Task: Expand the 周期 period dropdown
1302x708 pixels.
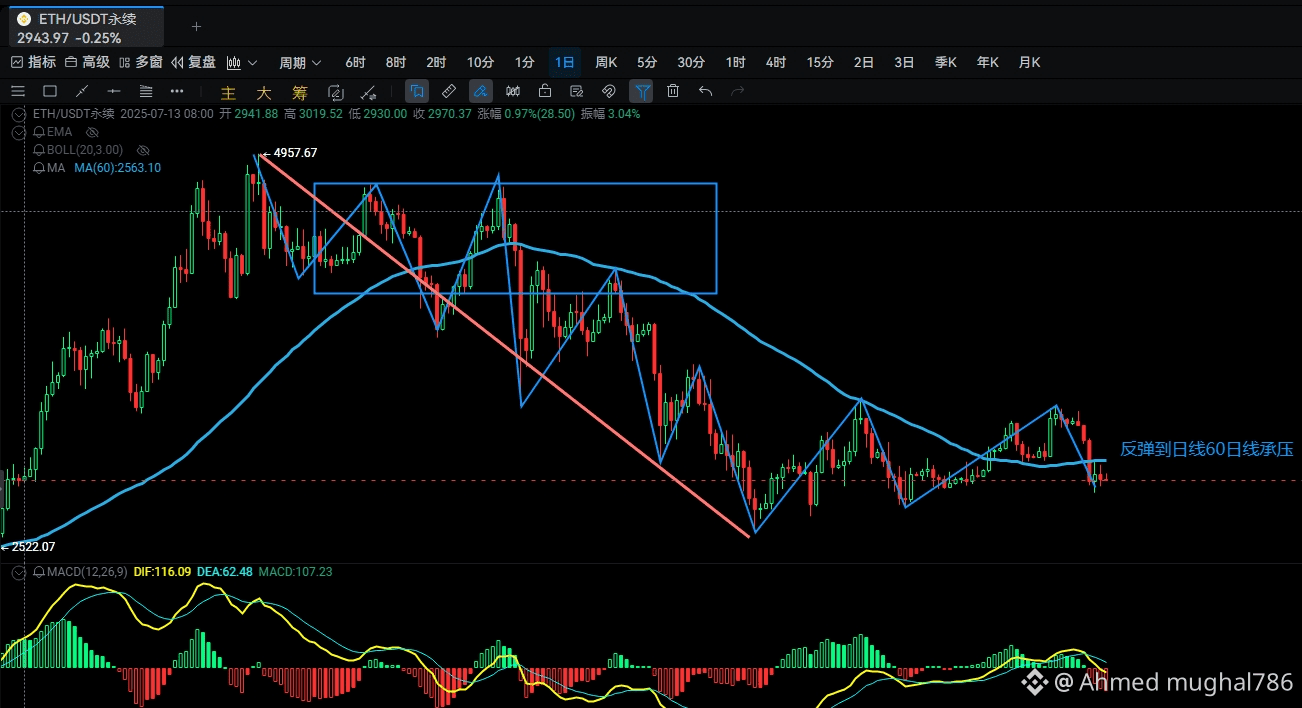Action: (300, 62)
